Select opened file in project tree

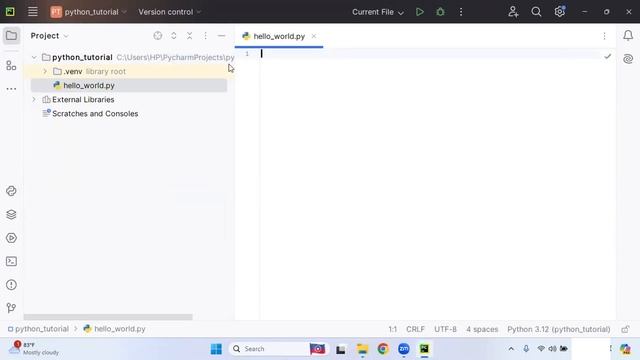158,36
